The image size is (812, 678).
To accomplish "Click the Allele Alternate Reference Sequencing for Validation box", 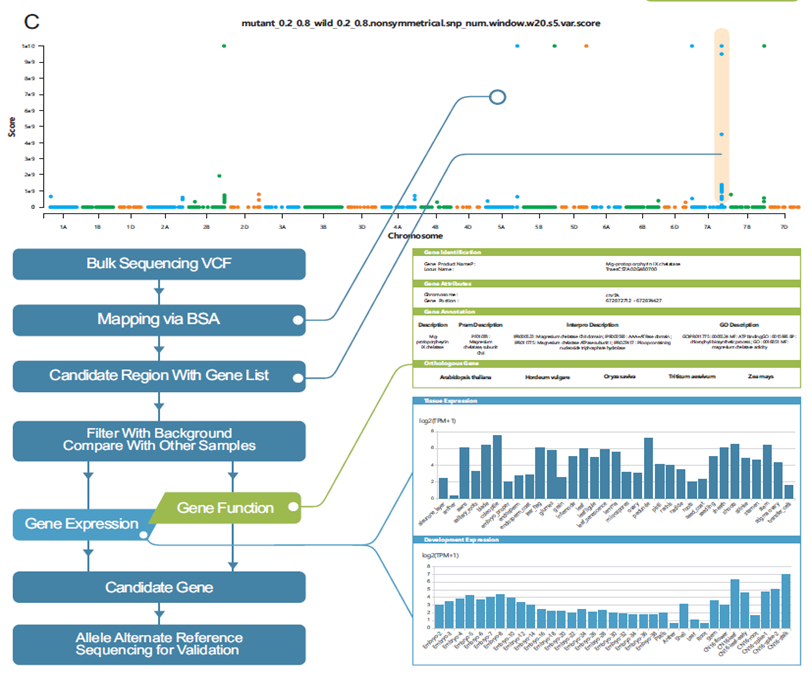I will click(158, 643).
